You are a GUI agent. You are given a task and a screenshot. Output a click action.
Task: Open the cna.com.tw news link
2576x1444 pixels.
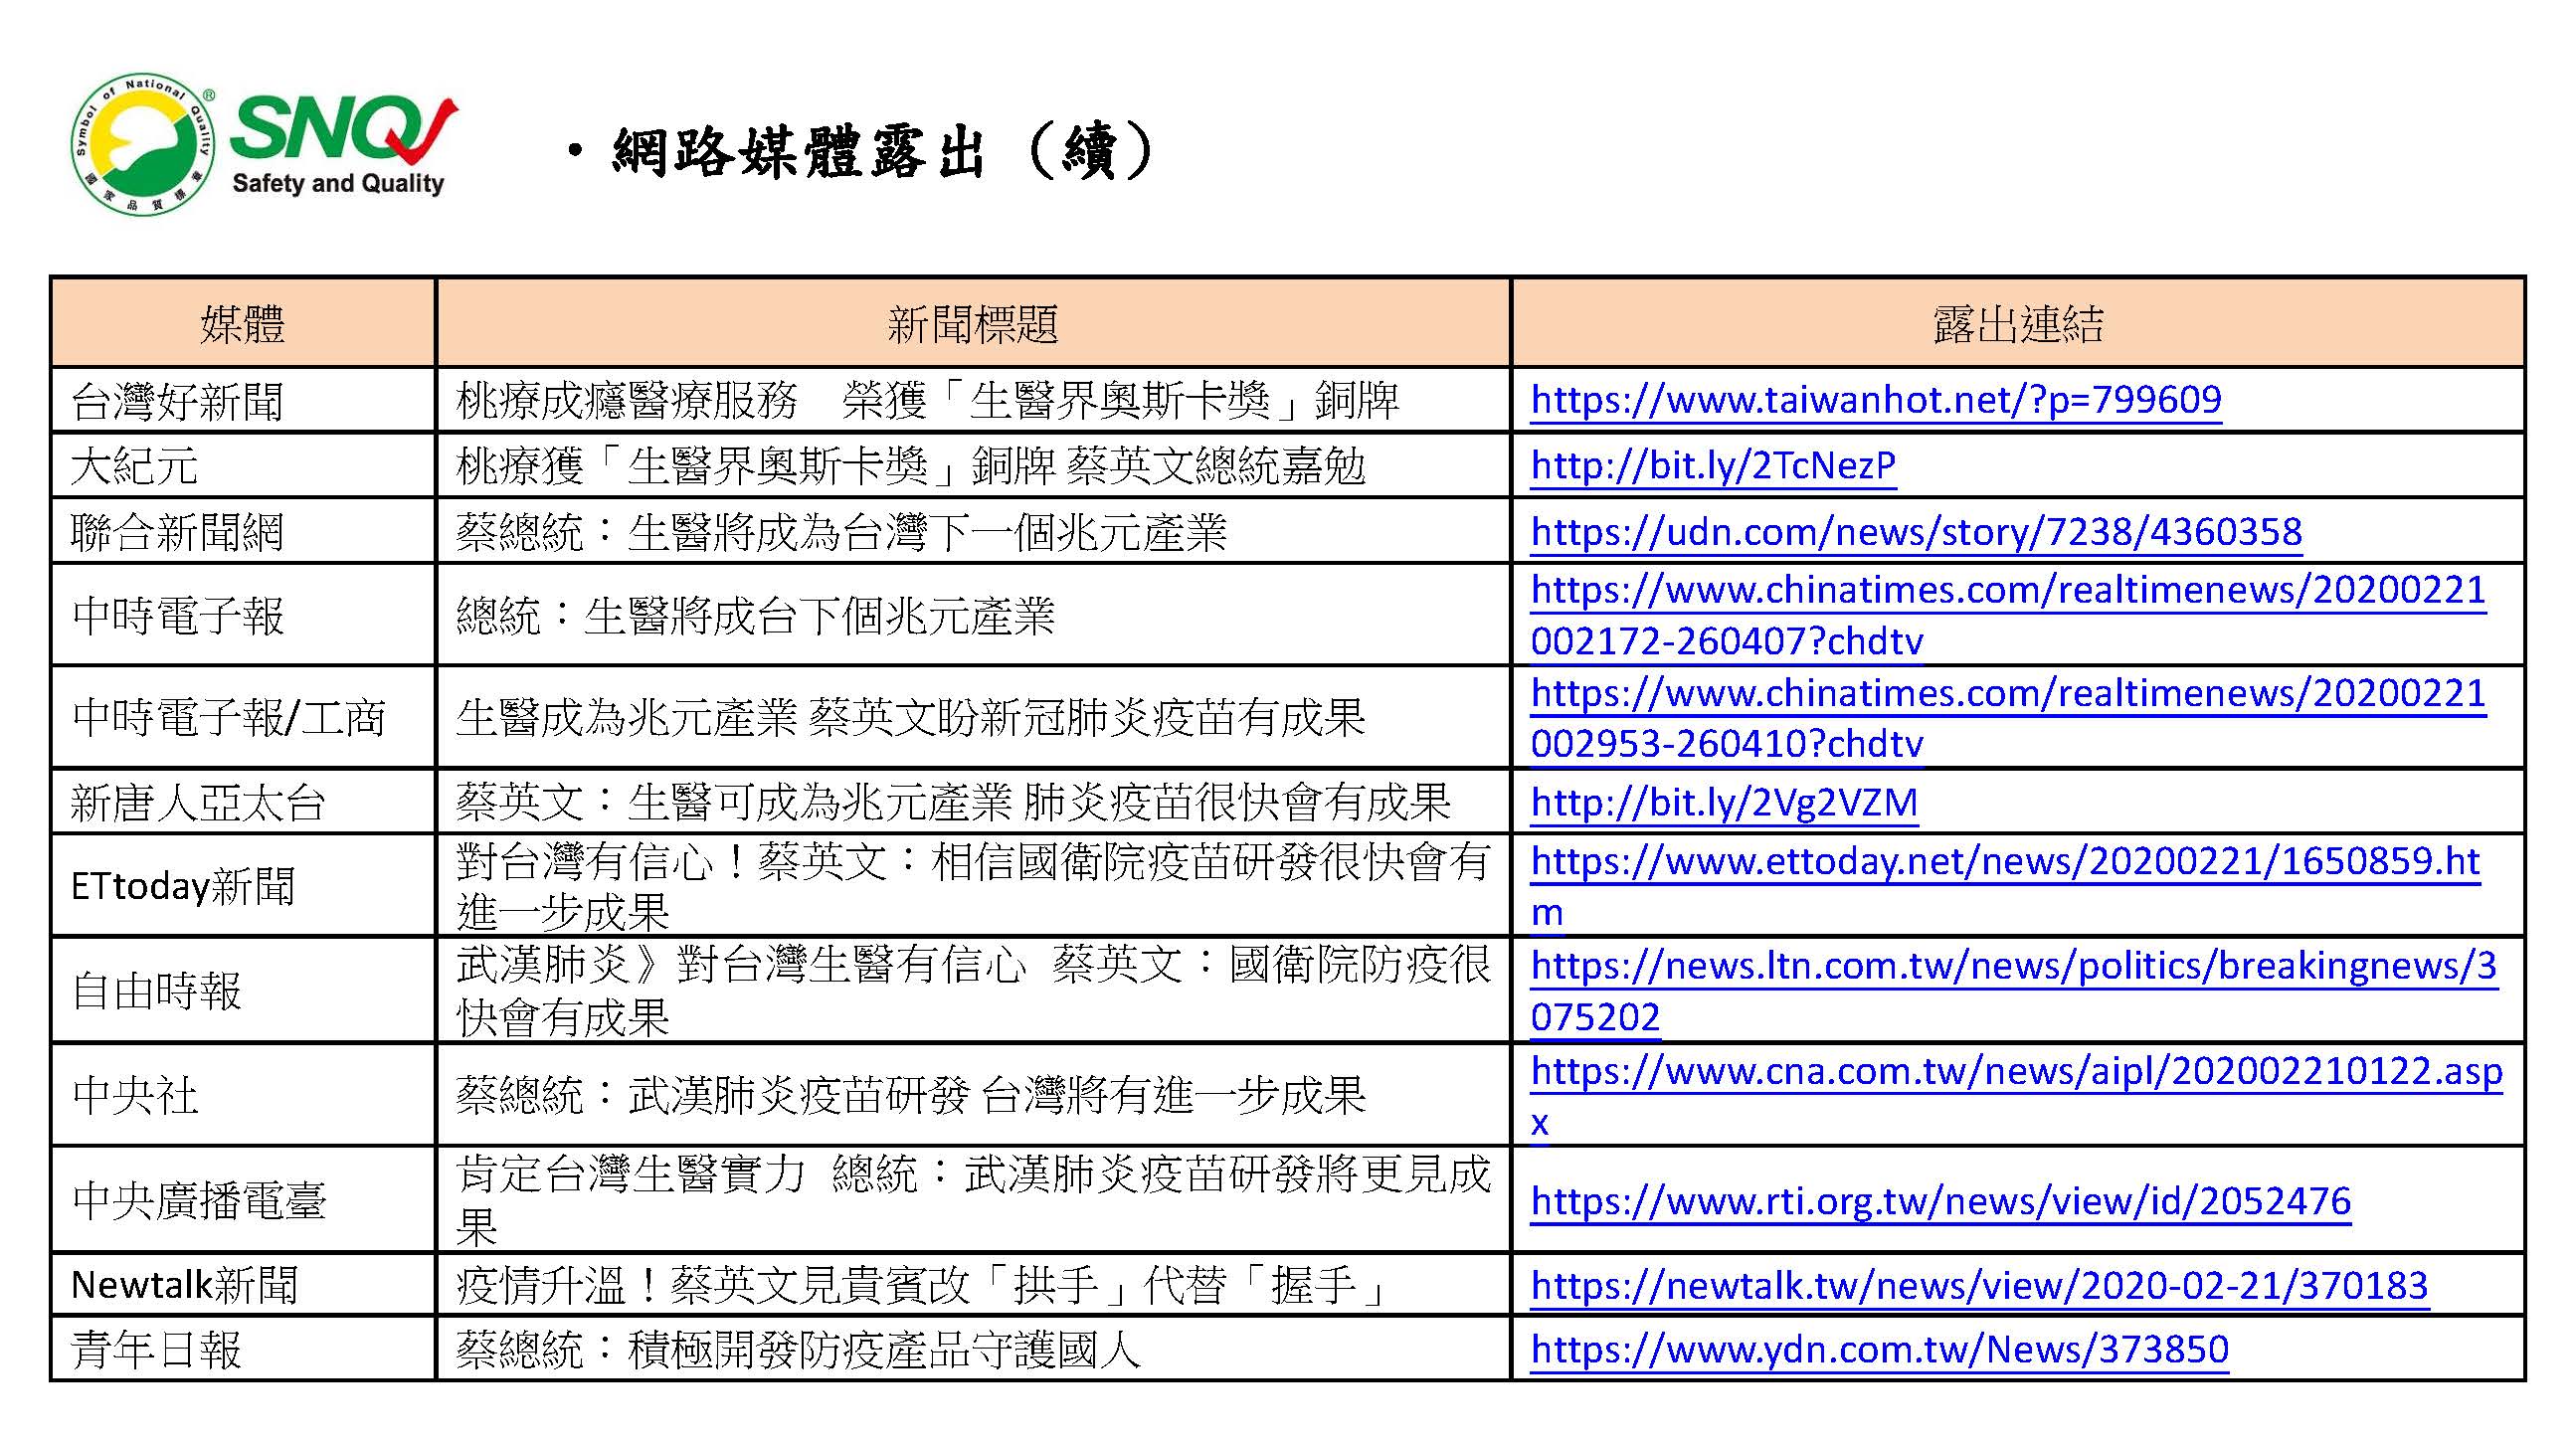(x=2016, y=1095)
